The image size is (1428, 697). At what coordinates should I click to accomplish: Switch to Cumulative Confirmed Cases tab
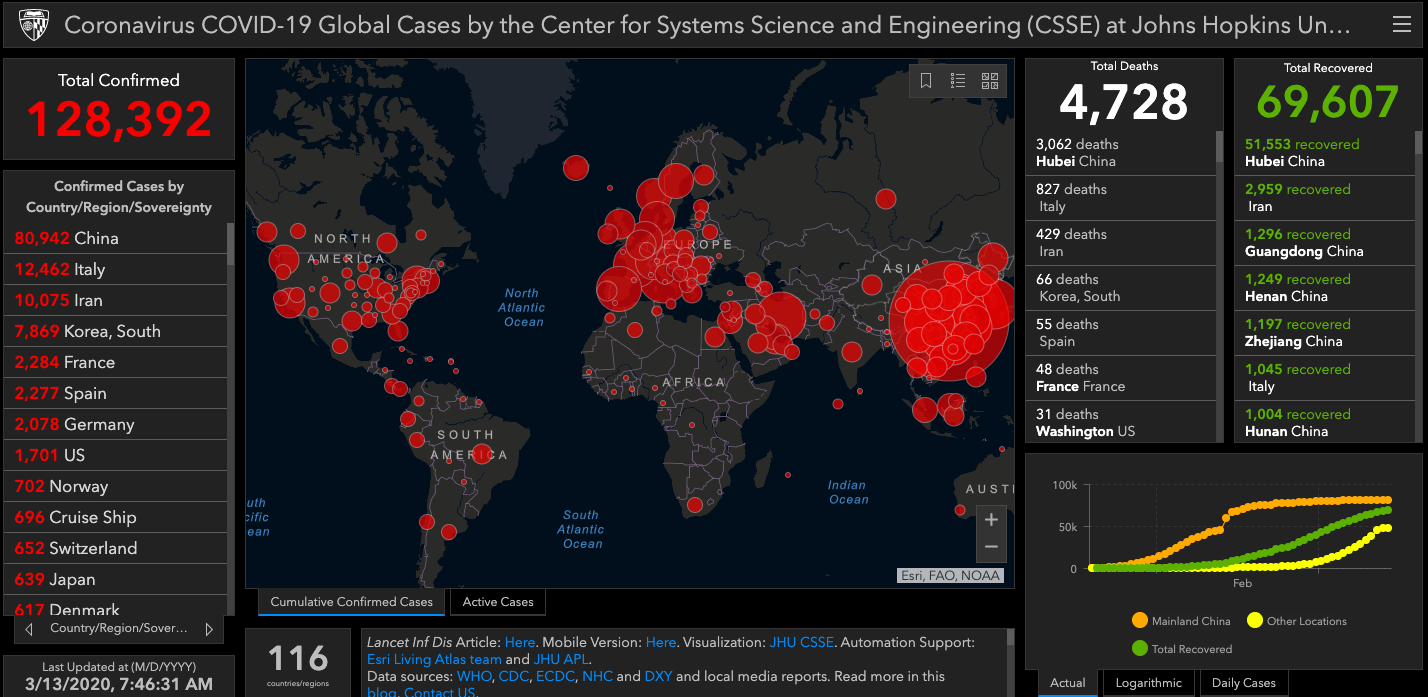click(351, 602)
